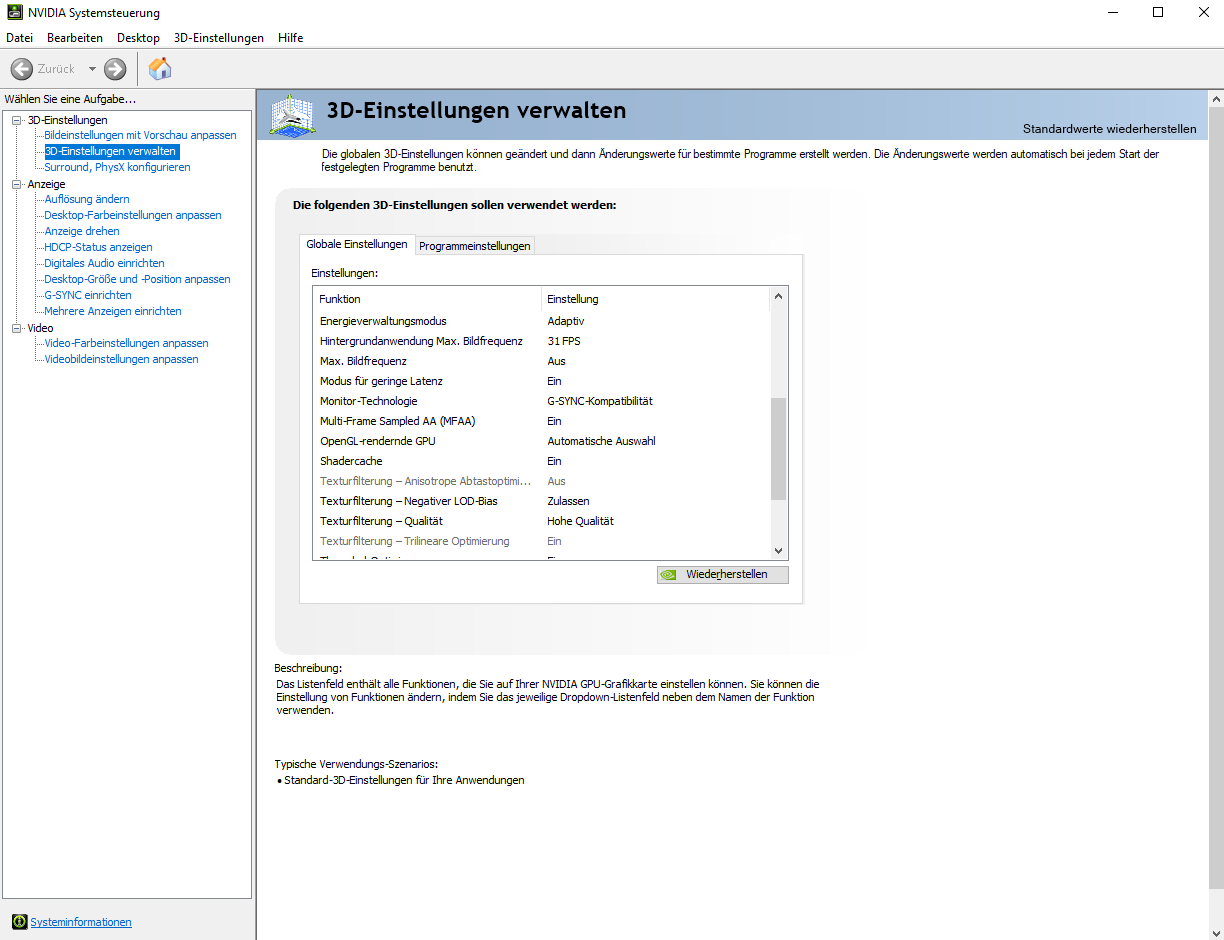
Task: Collapse the 3D-Einstellungen tree node
Action: tap(16, 120)
